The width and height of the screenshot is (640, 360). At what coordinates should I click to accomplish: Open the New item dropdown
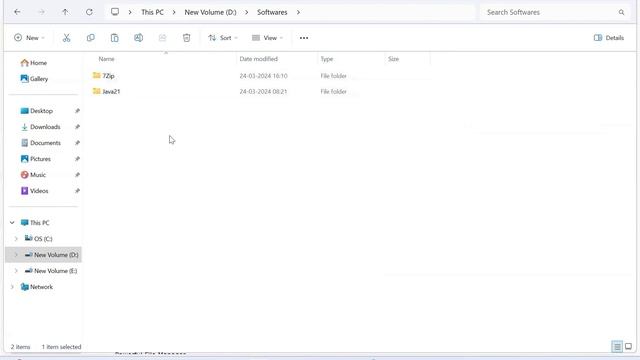pyautogui.click(x=29, y=38)
